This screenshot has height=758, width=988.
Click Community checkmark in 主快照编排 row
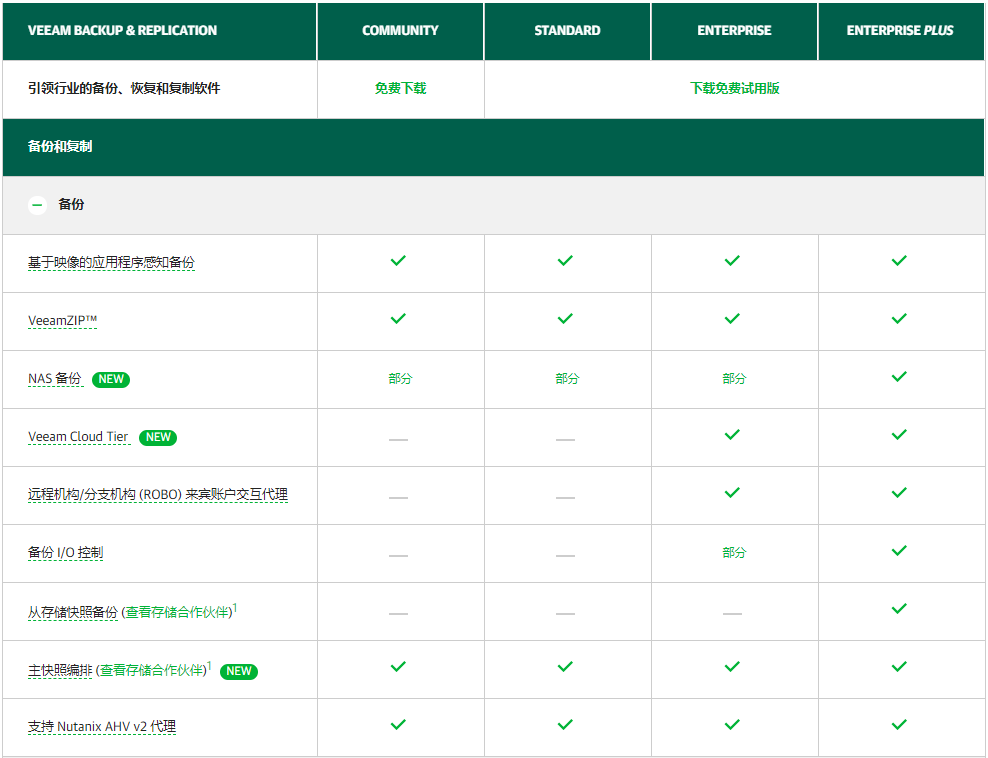(x=398, y=666)
